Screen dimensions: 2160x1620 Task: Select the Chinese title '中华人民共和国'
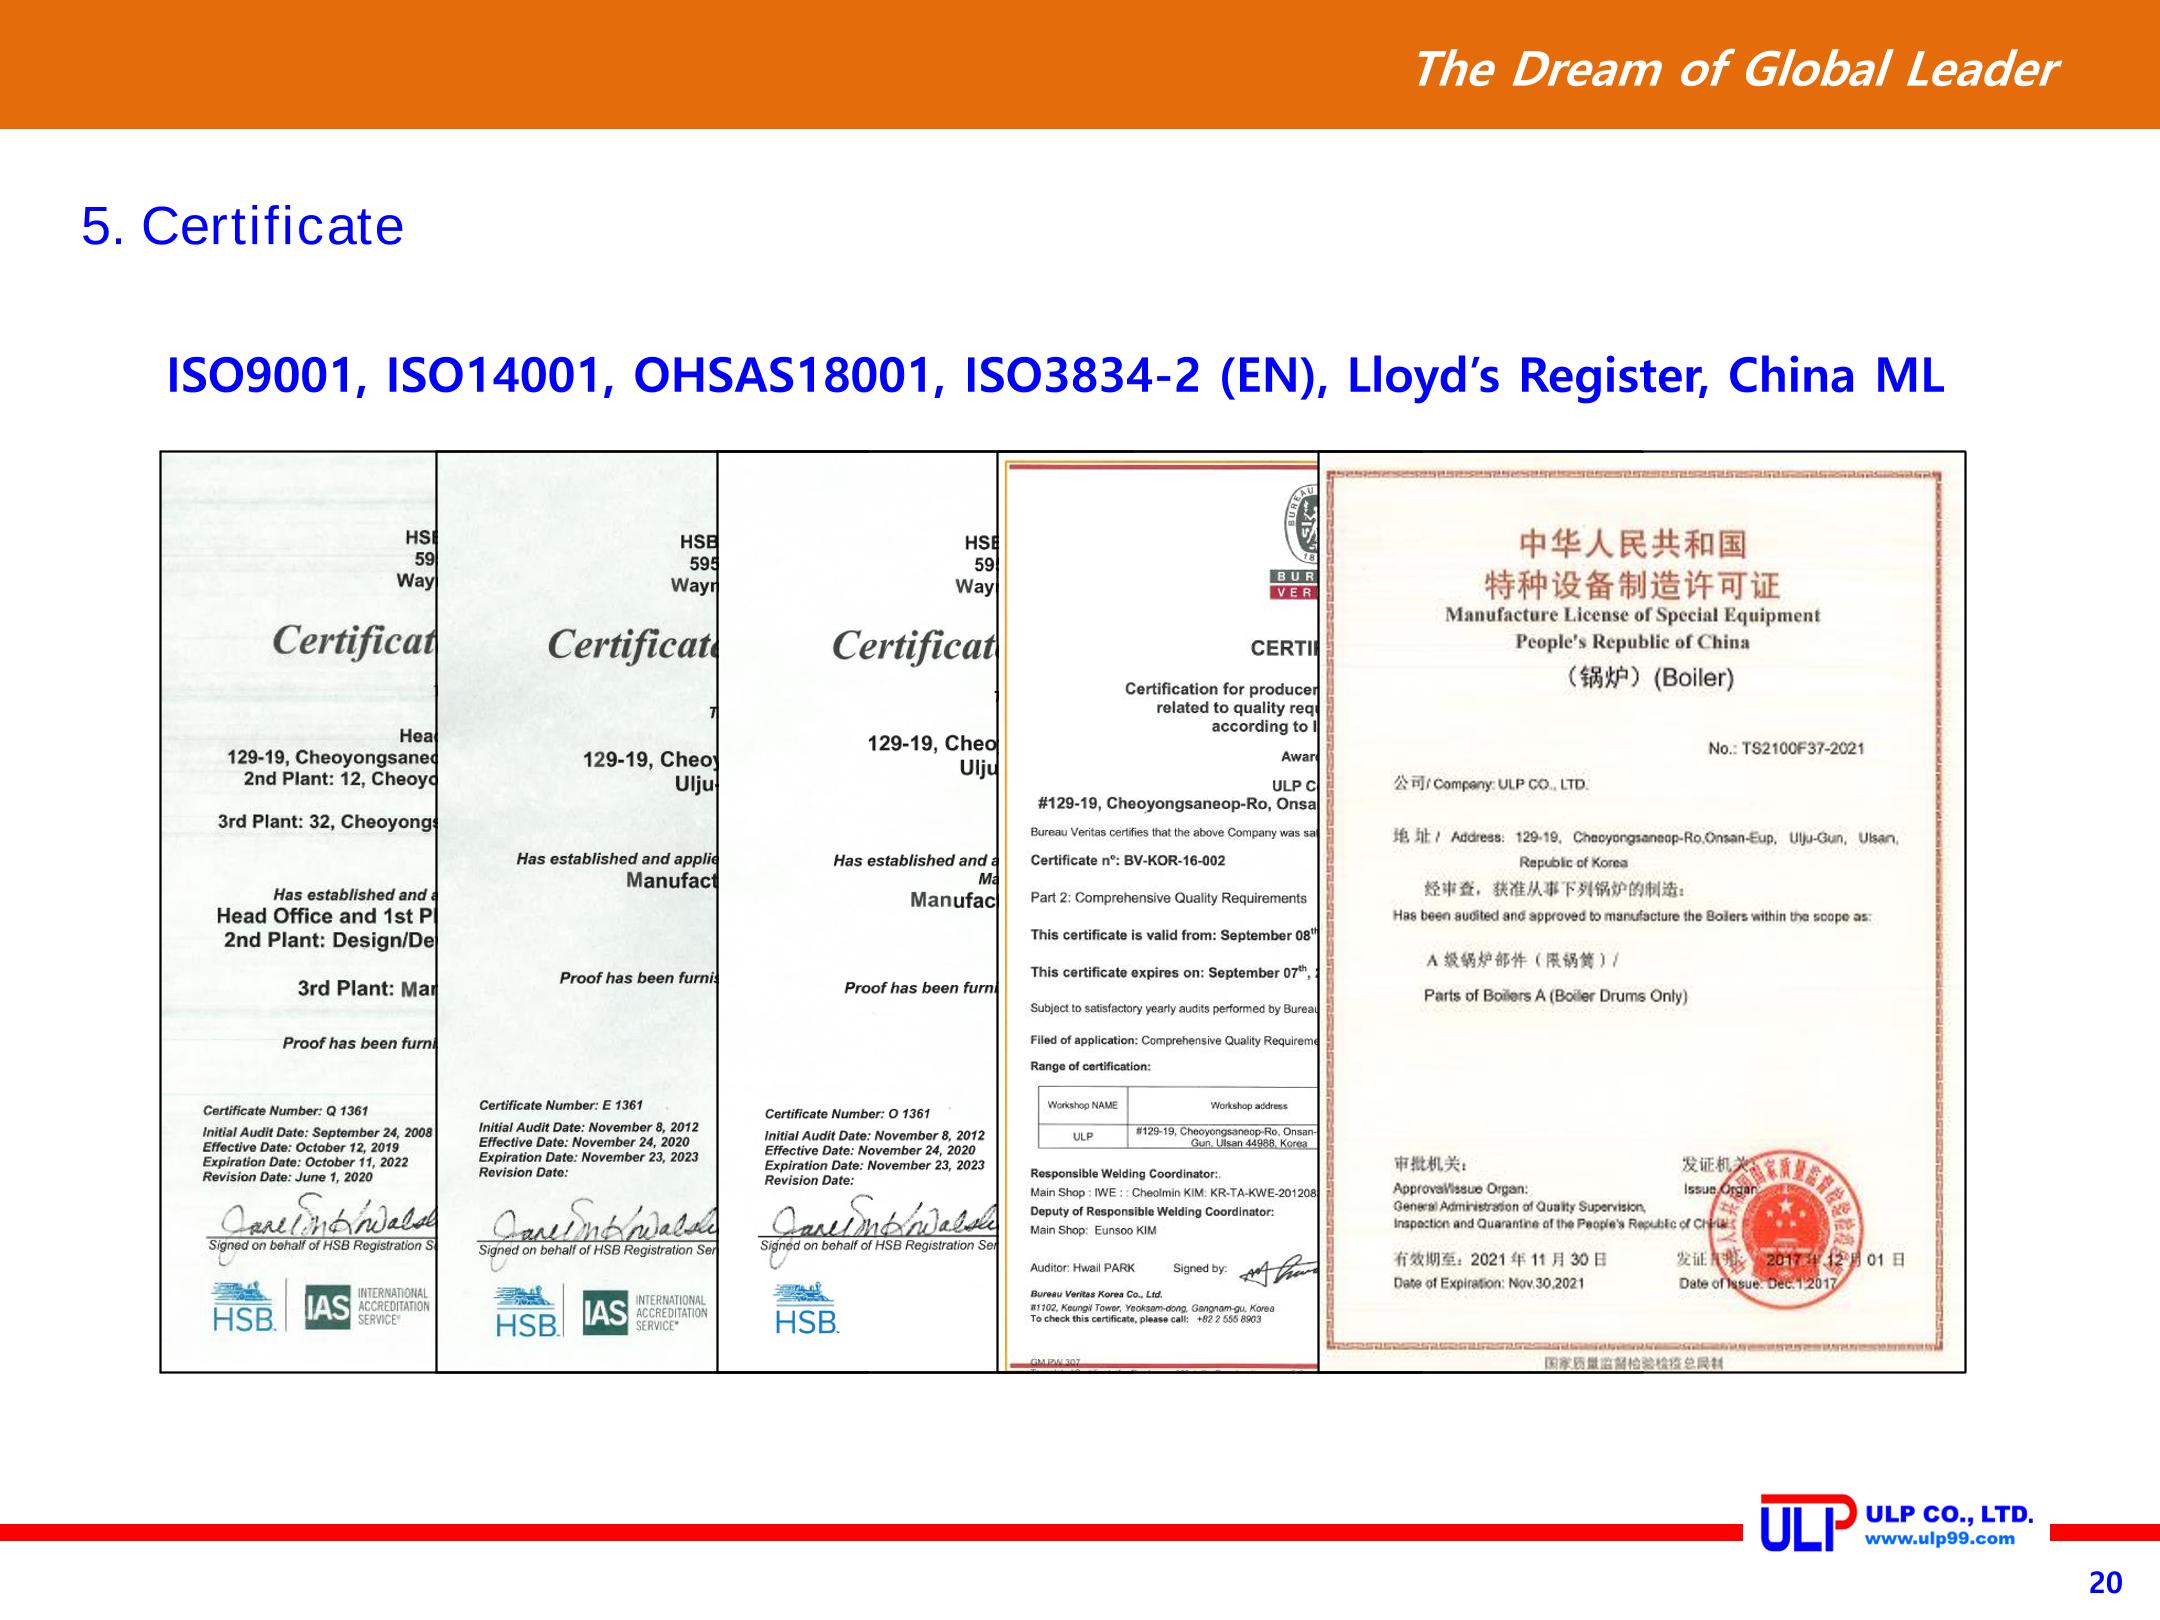point(1632,545)
